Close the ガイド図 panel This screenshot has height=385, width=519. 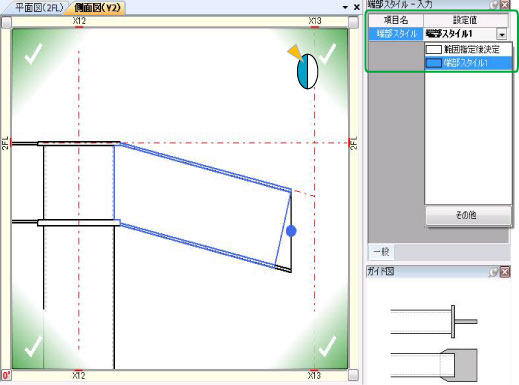click(505, 272)
